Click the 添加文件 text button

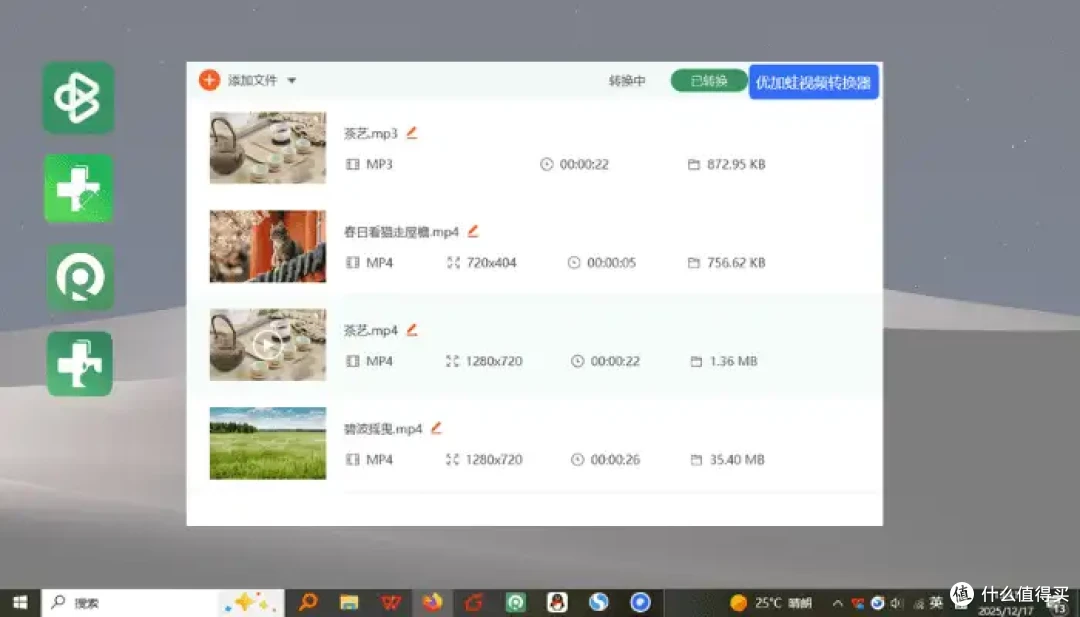click(252, 81)
